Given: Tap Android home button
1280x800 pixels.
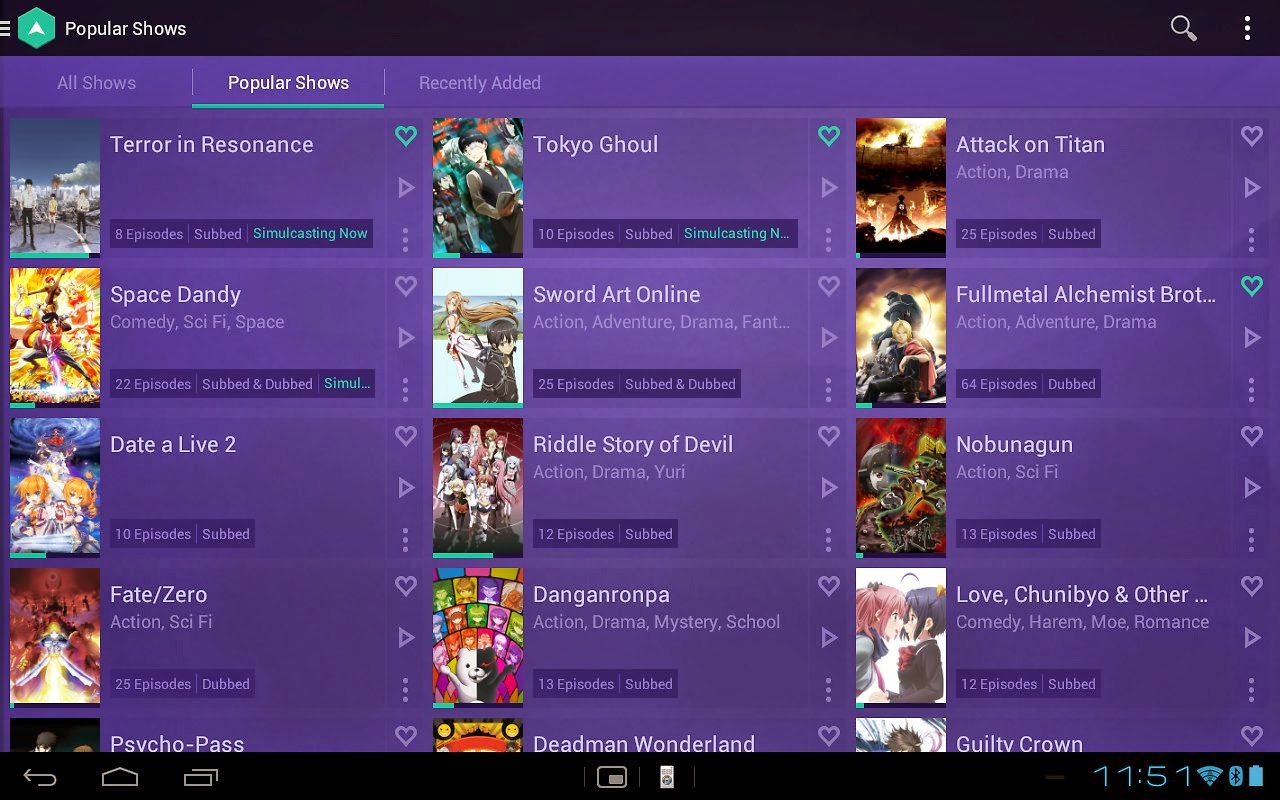Looking at the screenshot, I should point(120,777).
